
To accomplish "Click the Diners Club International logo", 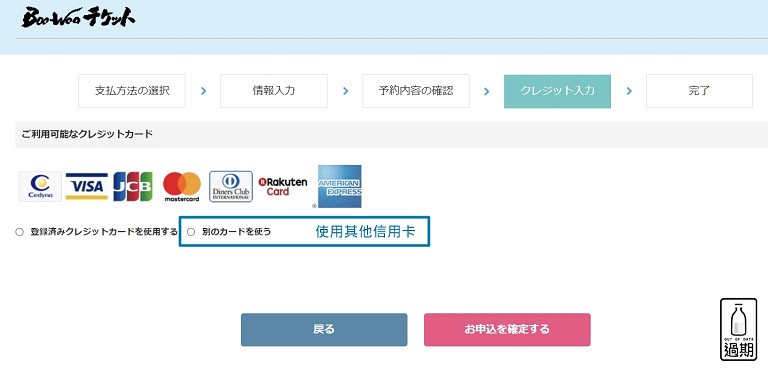I will (231, 186).
